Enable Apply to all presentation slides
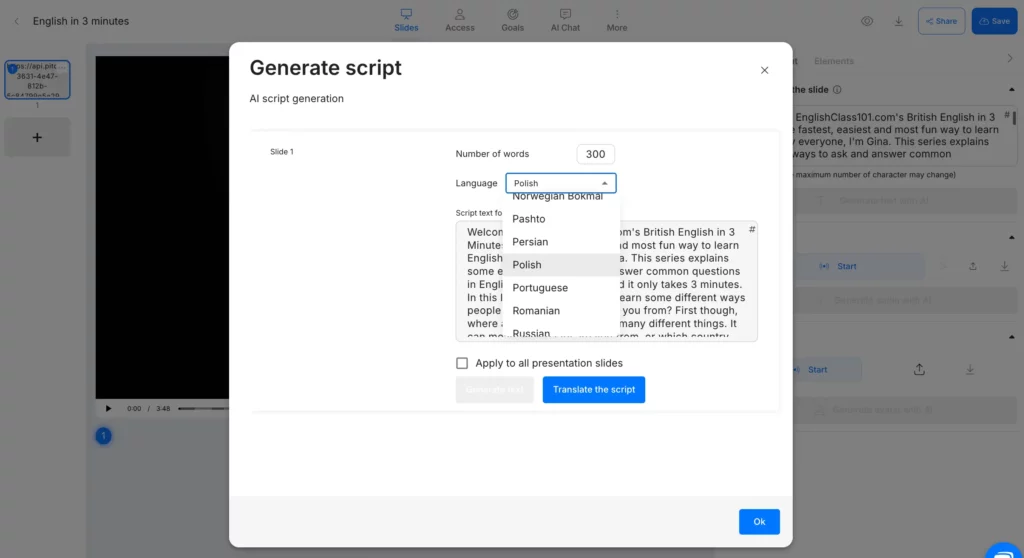Screen dimensions: 1024x558 462,363
